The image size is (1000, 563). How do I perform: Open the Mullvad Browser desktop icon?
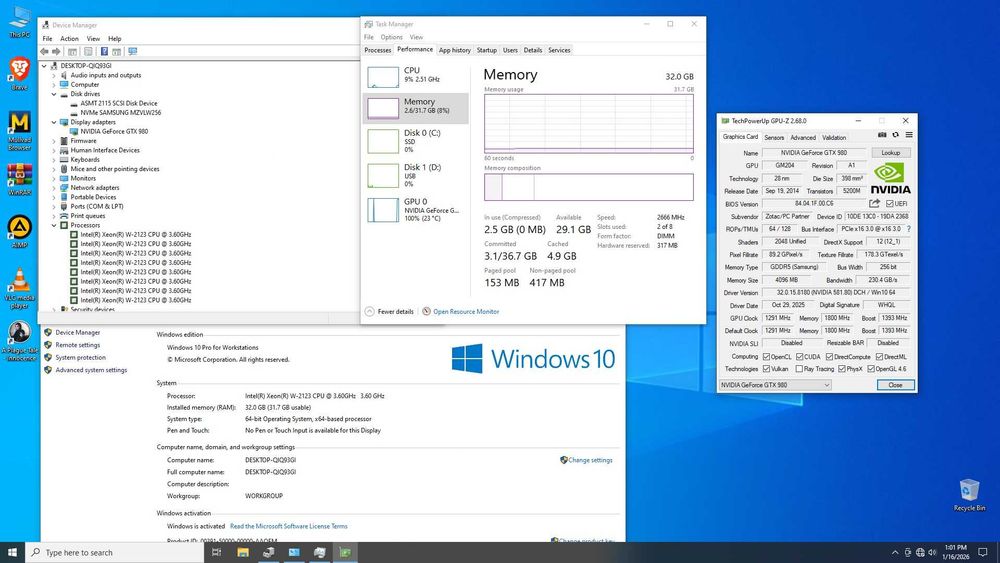(19, 131)
